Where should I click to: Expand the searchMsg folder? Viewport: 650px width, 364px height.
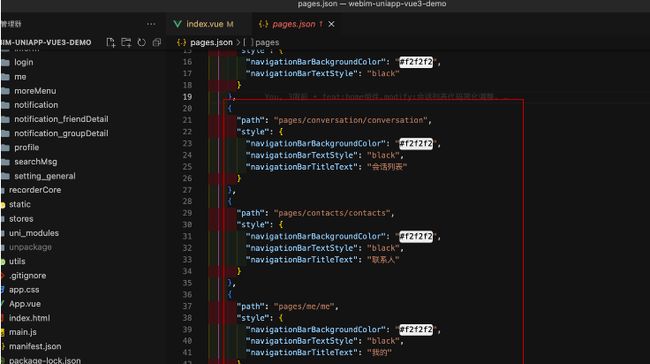point(36,162)
